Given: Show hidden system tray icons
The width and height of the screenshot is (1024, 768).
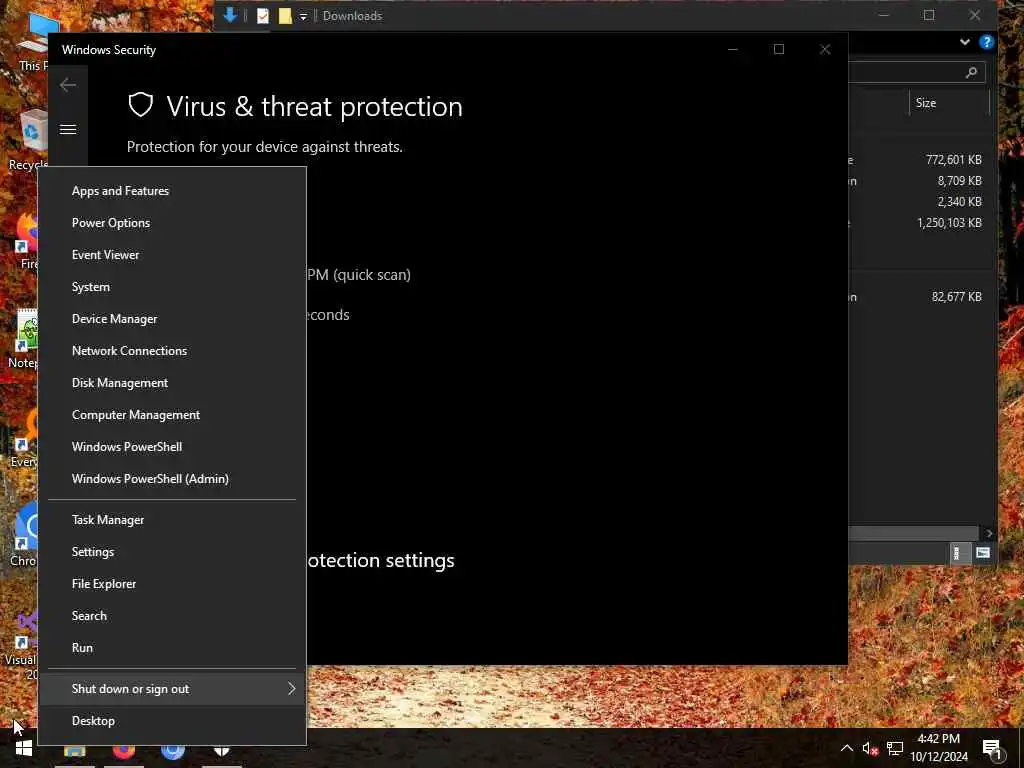Looking at the screenshot, I should [x=846, y=748].
